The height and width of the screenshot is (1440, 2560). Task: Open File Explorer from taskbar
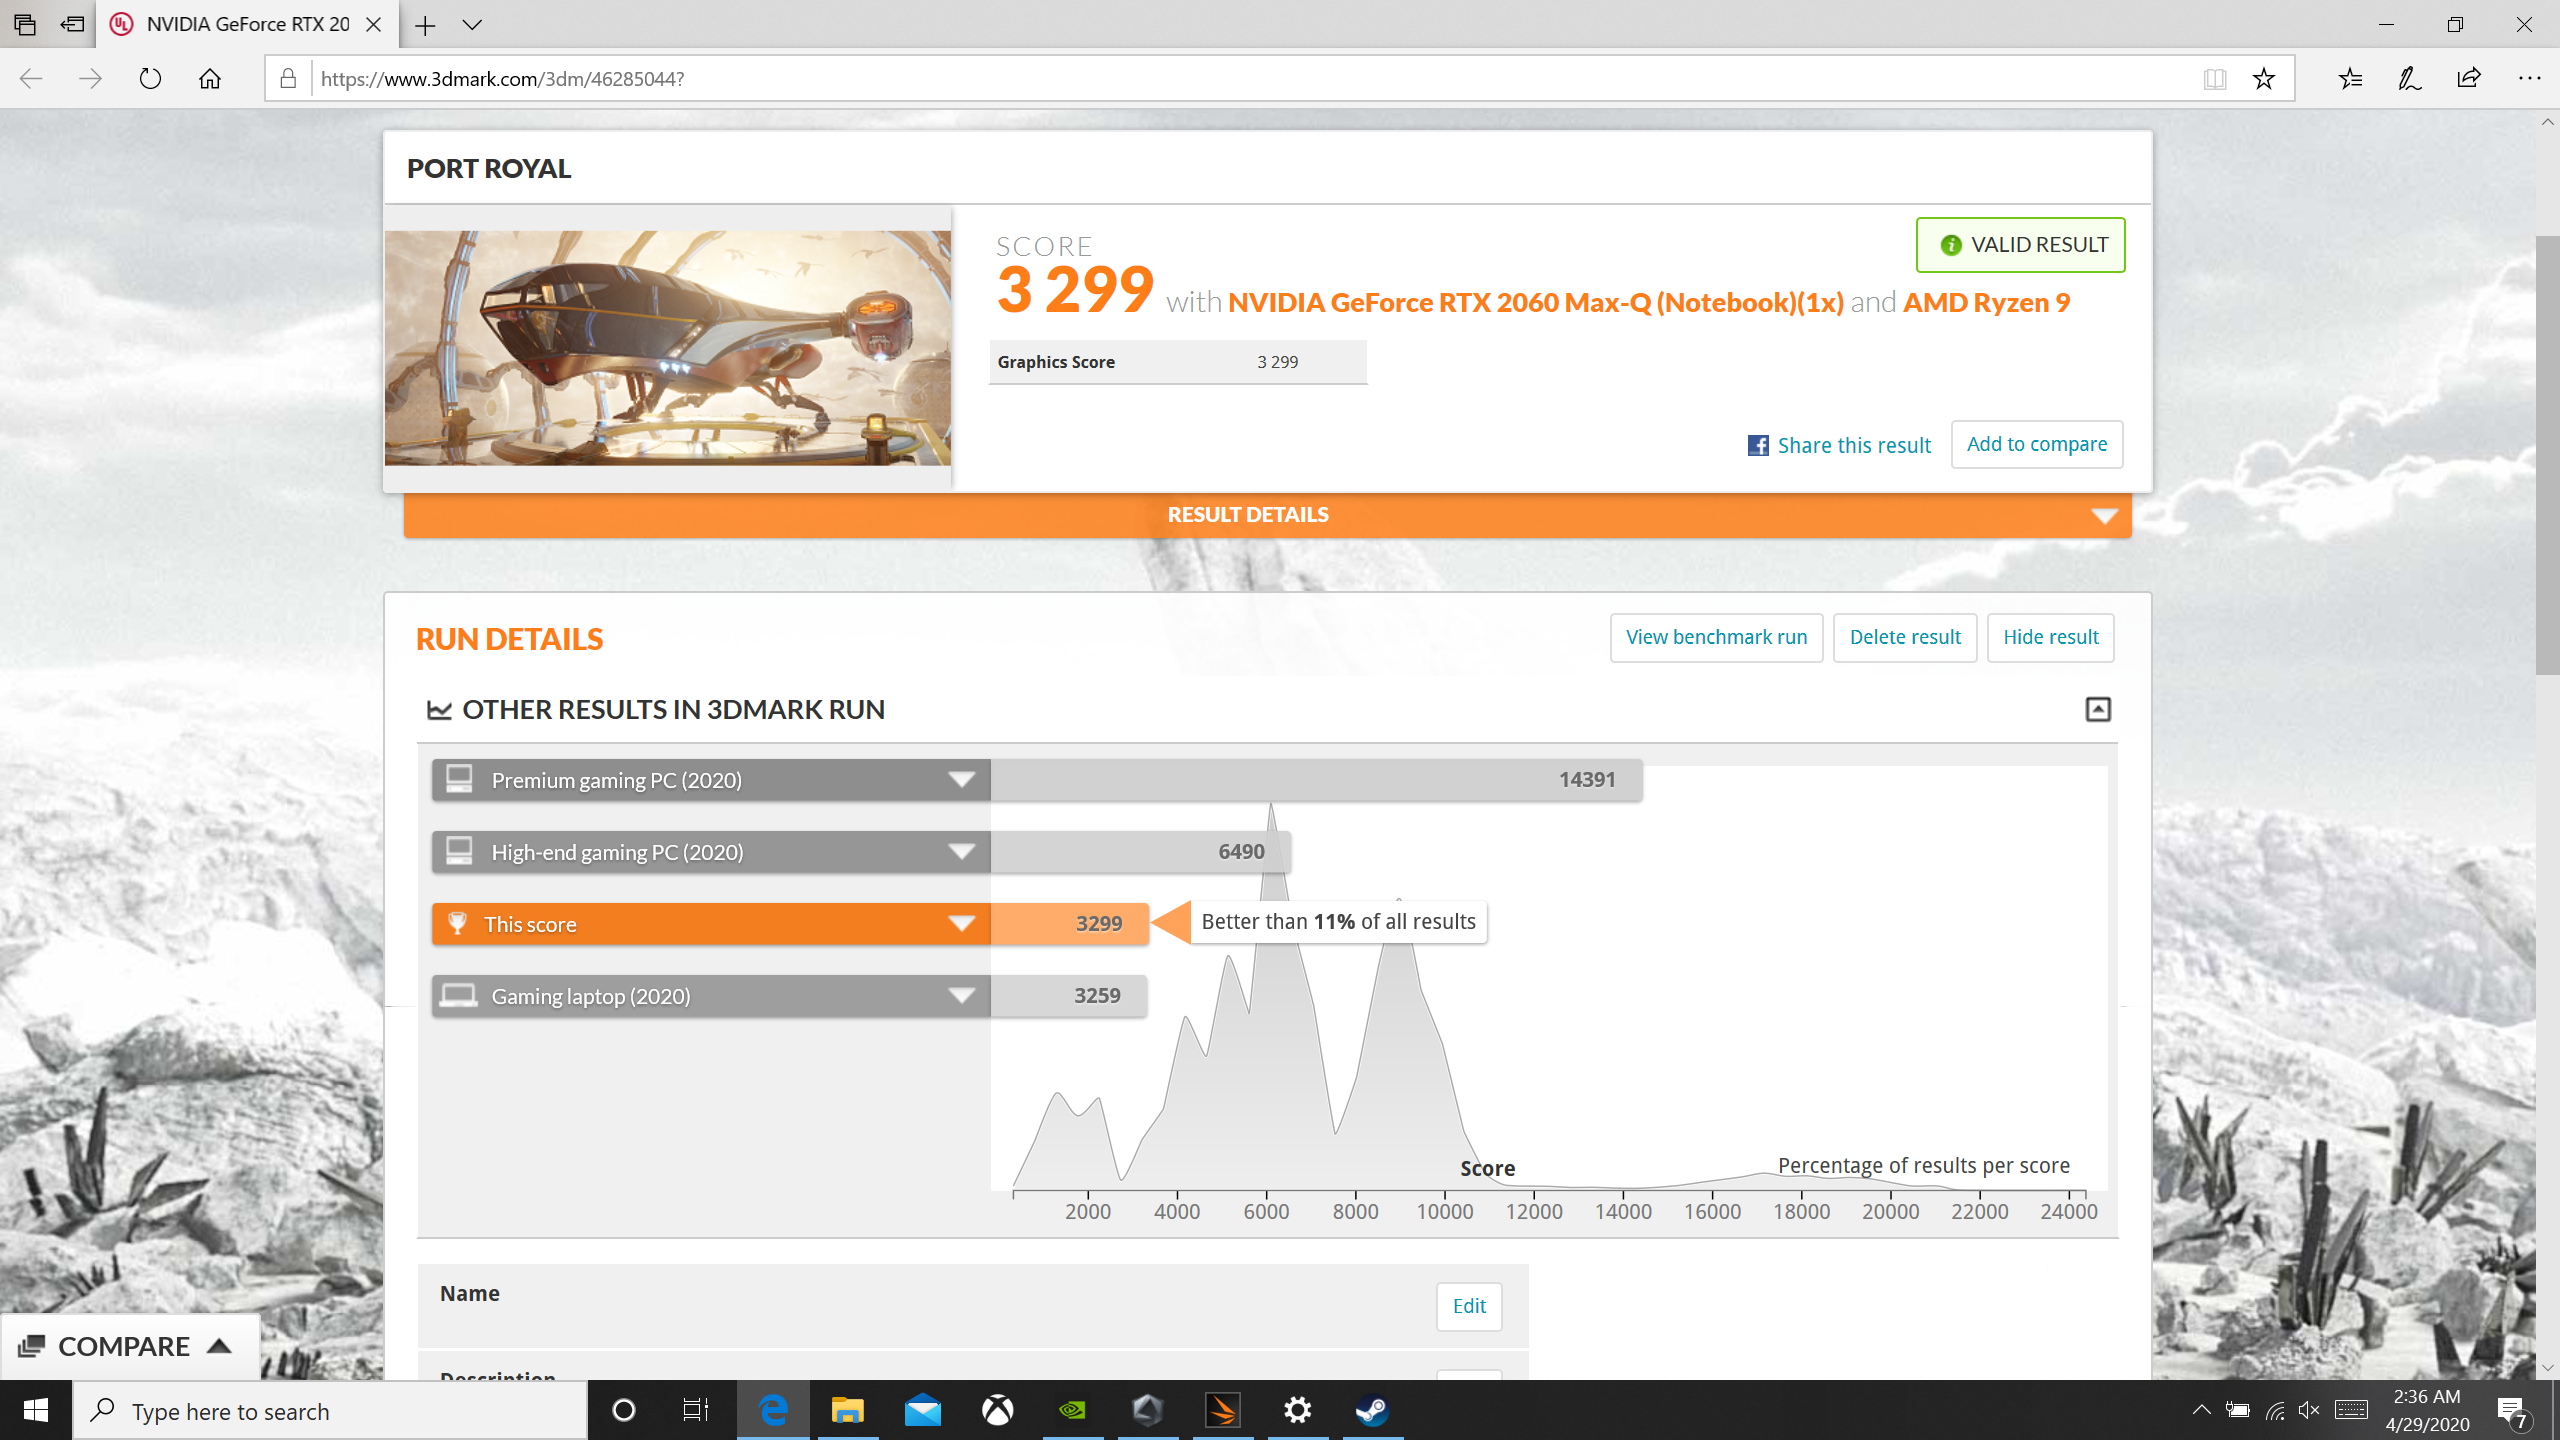[848, 1410]
